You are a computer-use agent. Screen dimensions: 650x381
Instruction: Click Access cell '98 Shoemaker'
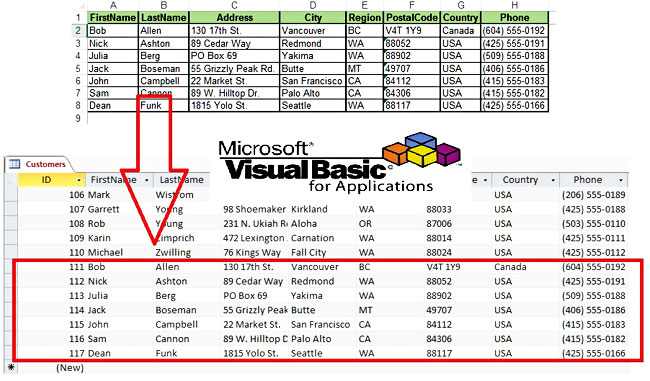(x=255, y=209)
